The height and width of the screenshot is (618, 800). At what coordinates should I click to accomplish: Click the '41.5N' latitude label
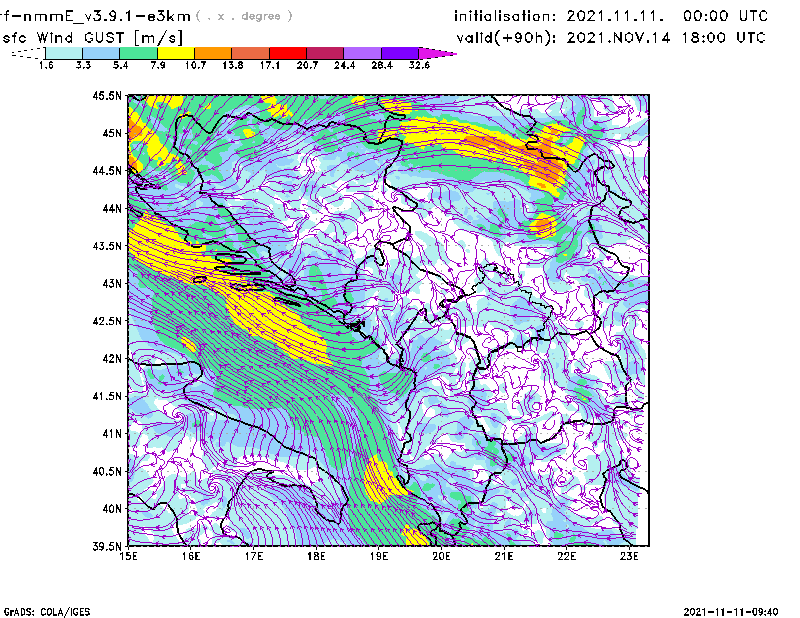point(107,396)
